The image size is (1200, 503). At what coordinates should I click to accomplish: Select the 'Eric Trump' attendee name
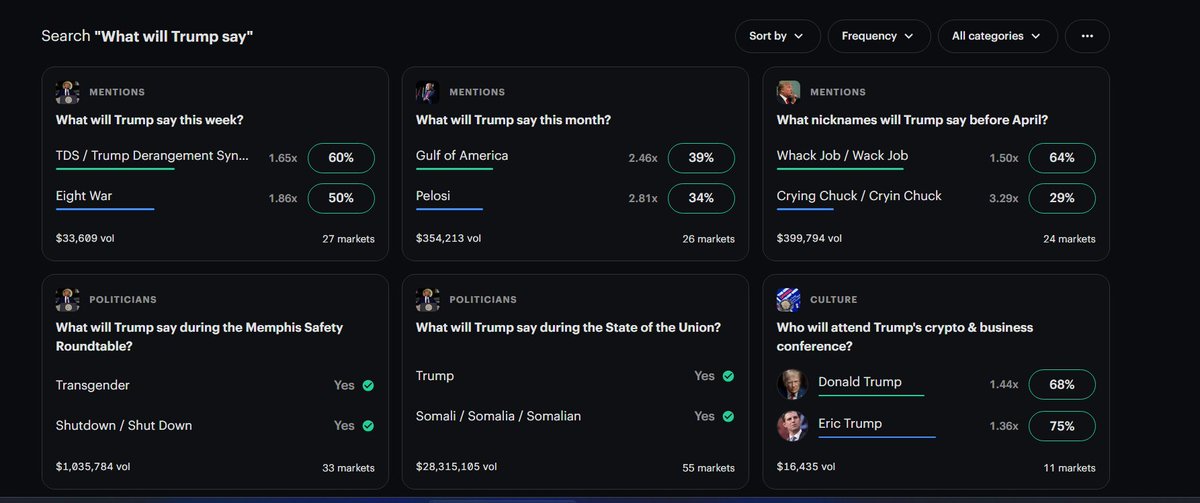tap(850, 424)
